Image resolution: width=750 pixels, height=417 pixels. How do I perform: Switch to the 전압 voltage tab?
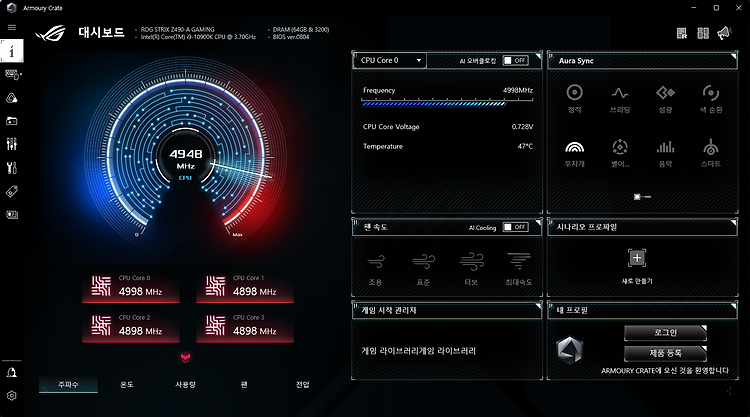click(302, 384)
